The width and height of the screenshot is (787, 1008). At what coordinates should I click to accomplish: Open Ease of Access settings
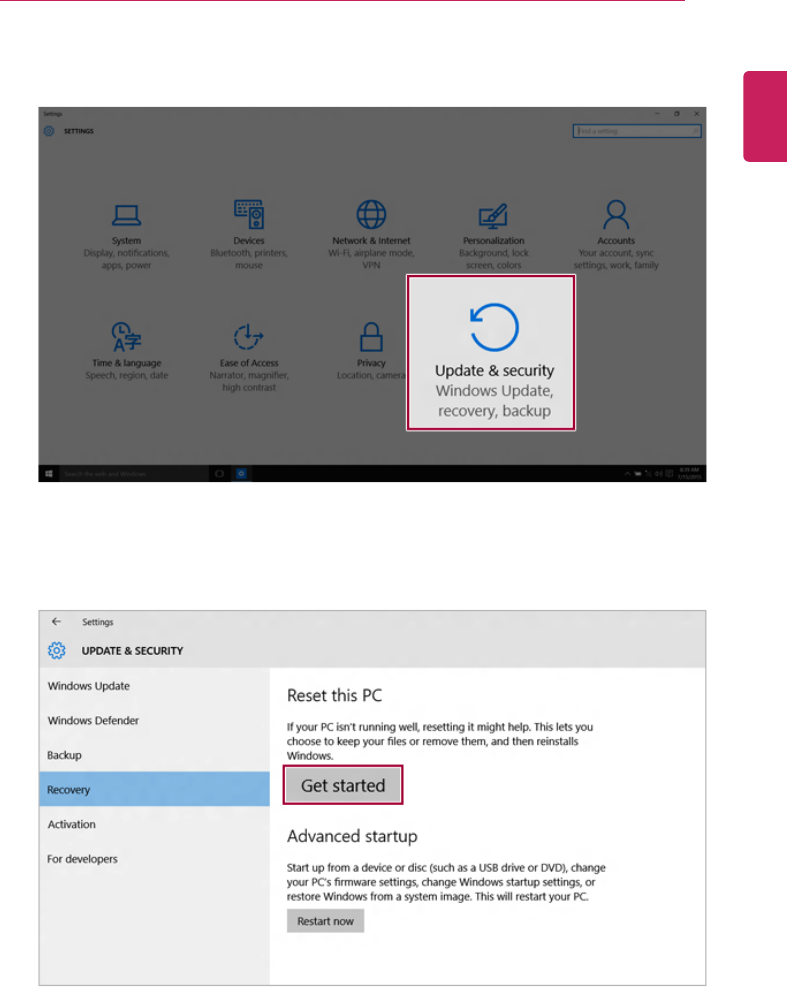pyautogui.click(x=249, y=357)
